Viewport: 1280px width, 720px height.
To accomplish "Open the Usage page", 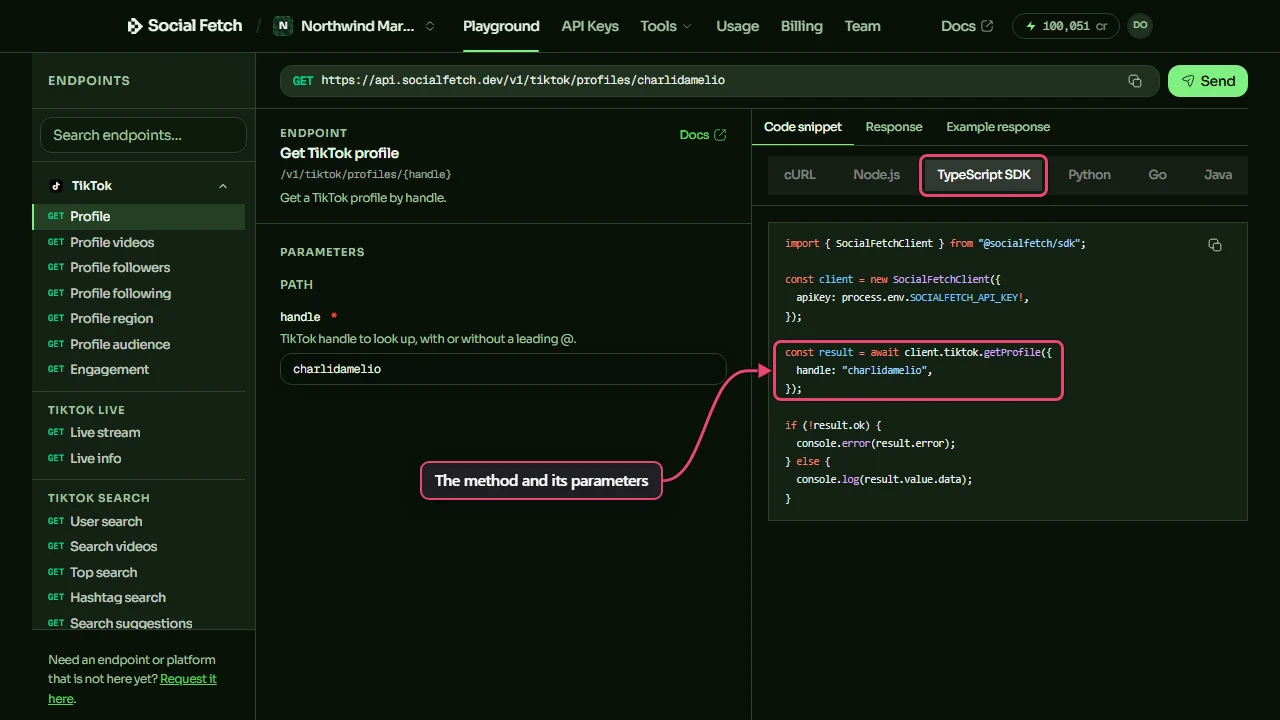I will (738, 26).
